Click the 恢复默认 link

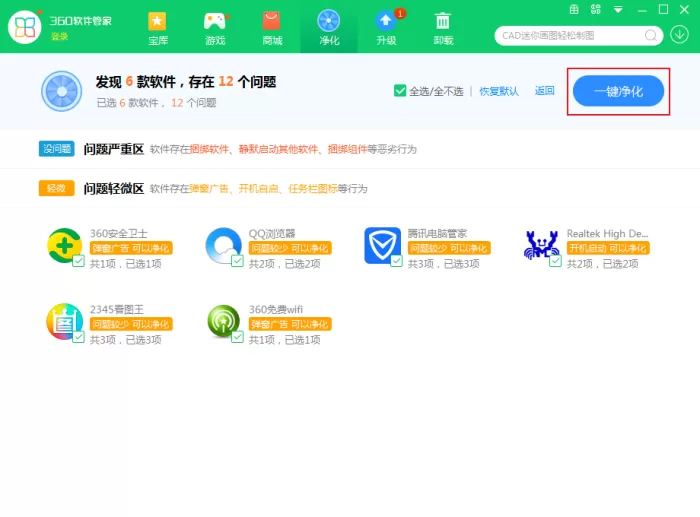point(499,91)
